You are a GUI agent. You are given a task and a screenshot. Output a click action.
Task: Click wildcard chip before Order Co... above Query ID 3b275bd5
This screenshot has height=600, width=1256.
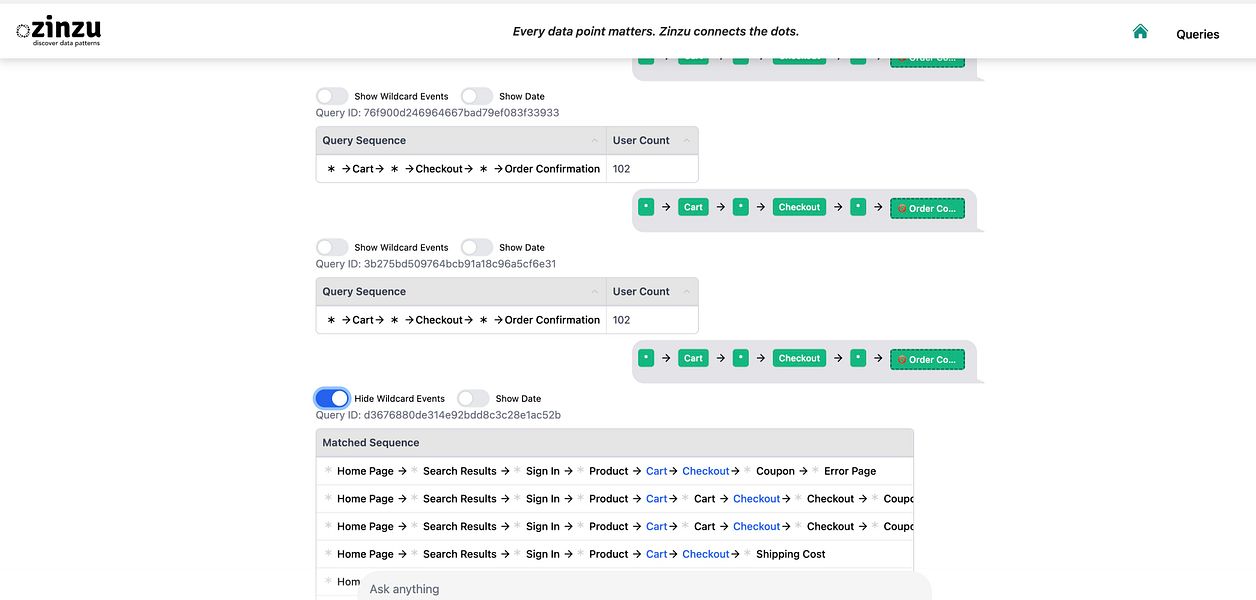pos(858,207)
